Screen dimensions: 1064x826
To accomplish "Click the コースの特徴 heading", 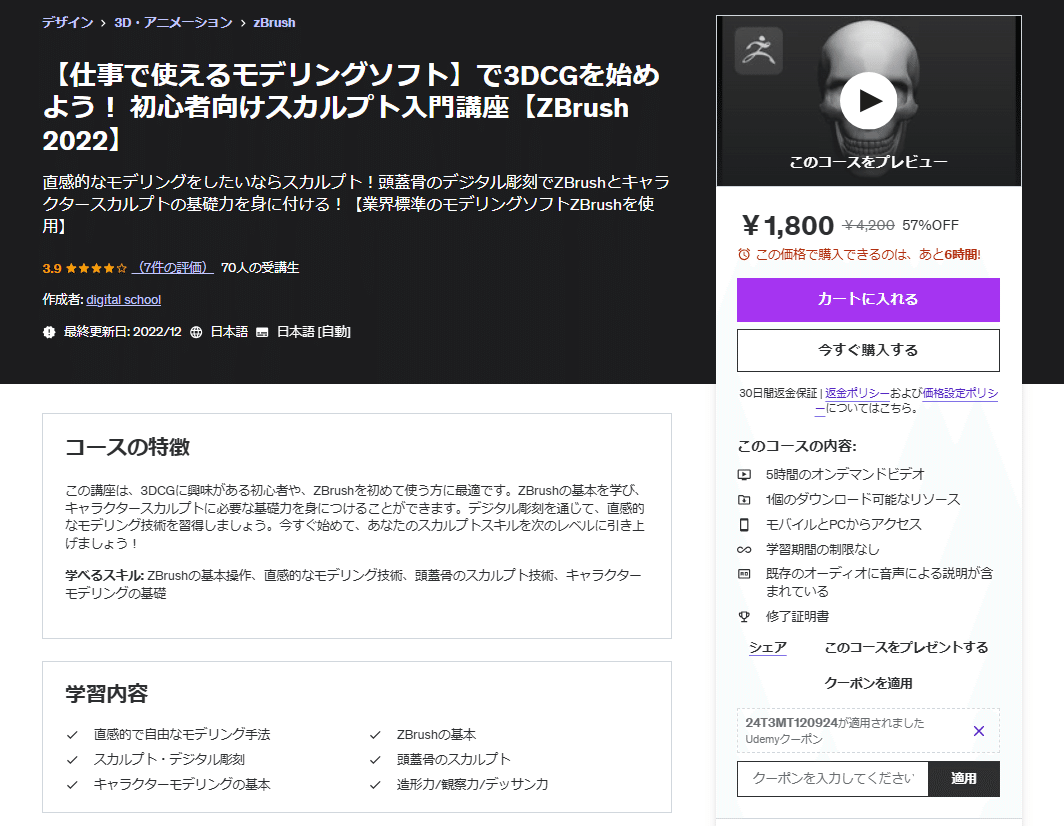I will pos(128,447).
